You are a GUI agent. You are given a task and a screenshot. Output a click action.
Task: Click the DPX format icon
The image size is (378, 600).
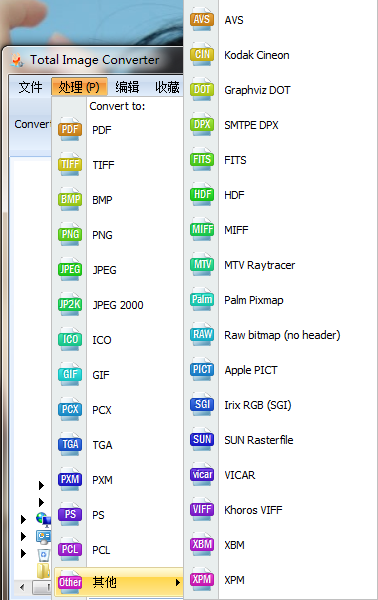[202, 124]
